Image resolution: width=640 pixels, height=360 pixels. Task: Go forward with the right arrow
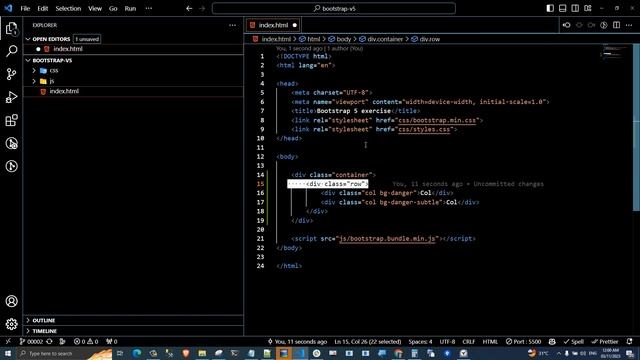point(202,8)
